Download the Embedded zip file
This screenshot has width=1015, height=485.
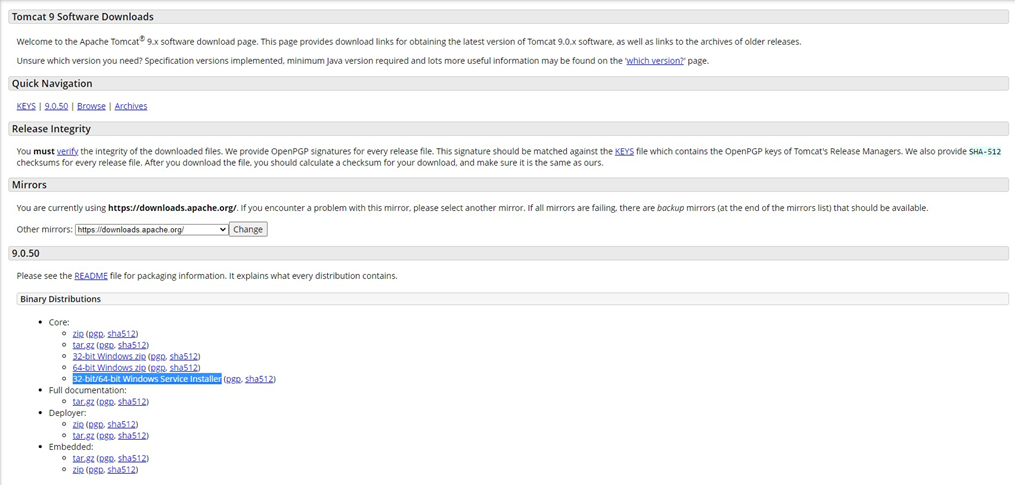pos(78,469)
